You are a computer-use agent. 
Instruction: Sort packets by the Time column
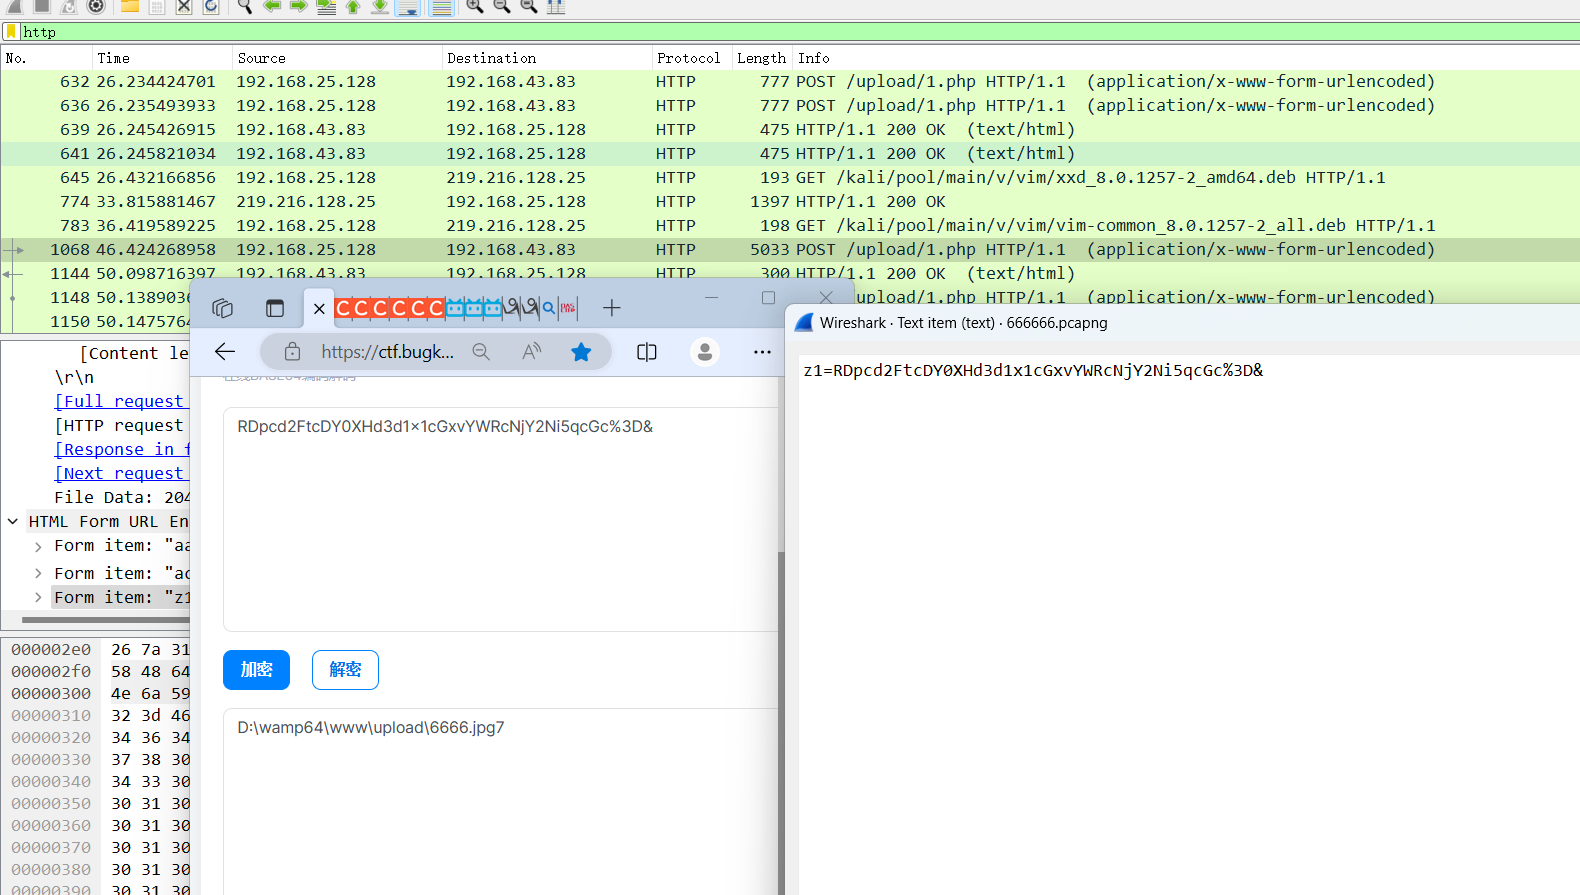point(162,58)
